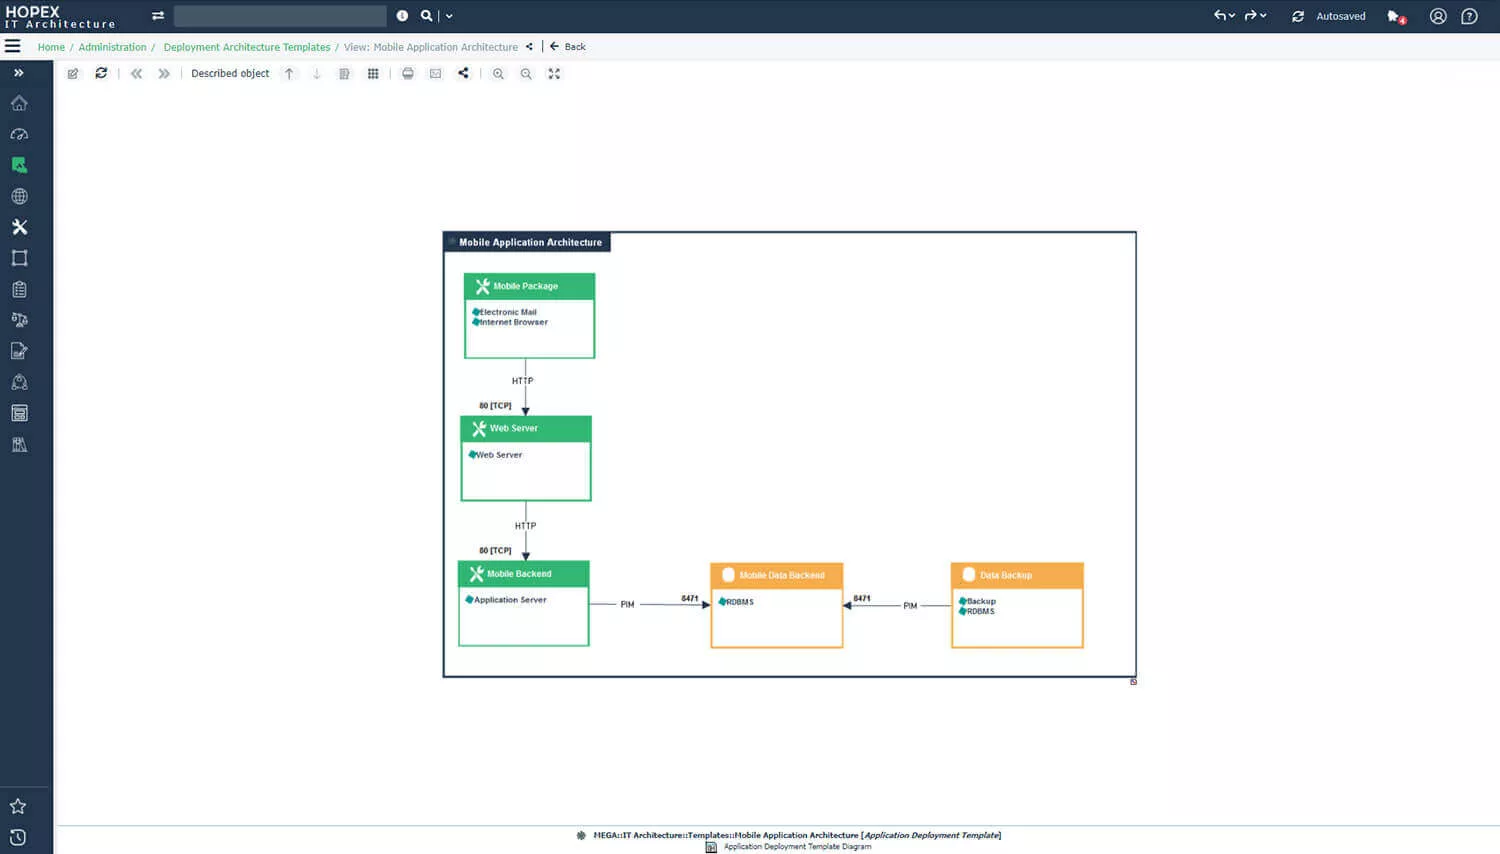Select the Web Server node header

coord(526,428)
